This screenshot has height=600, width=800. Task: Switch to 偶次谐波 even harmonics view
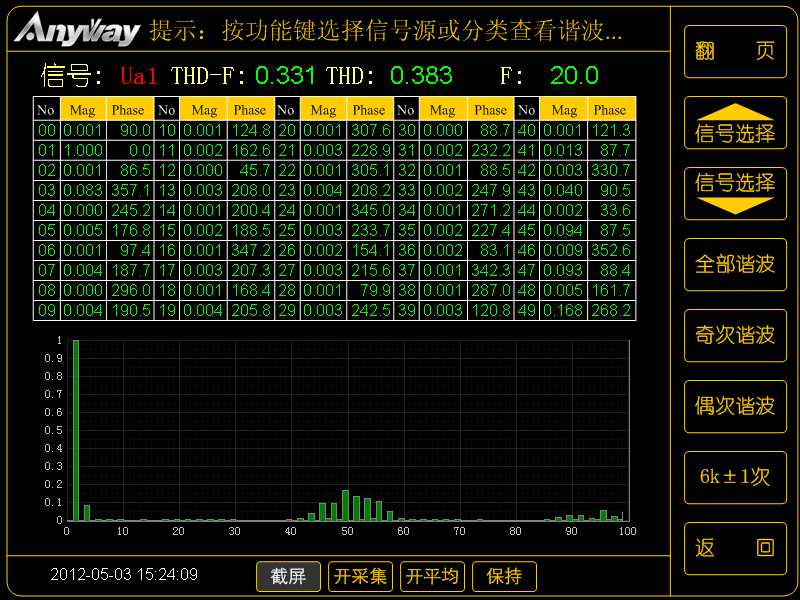(x=735, y=407)
